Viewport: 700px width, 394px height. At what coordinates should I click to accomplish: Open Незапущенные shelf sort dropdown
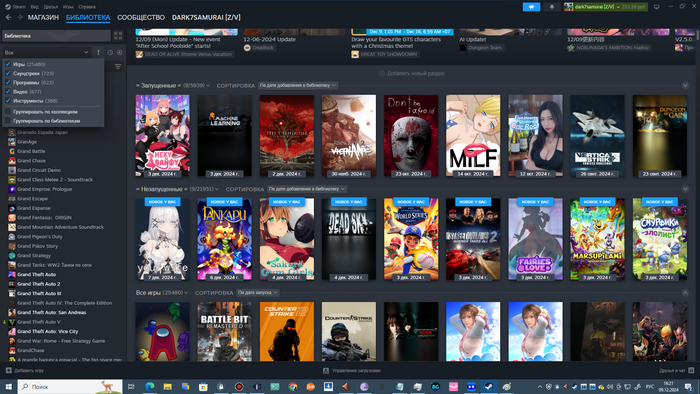(306, 189)
